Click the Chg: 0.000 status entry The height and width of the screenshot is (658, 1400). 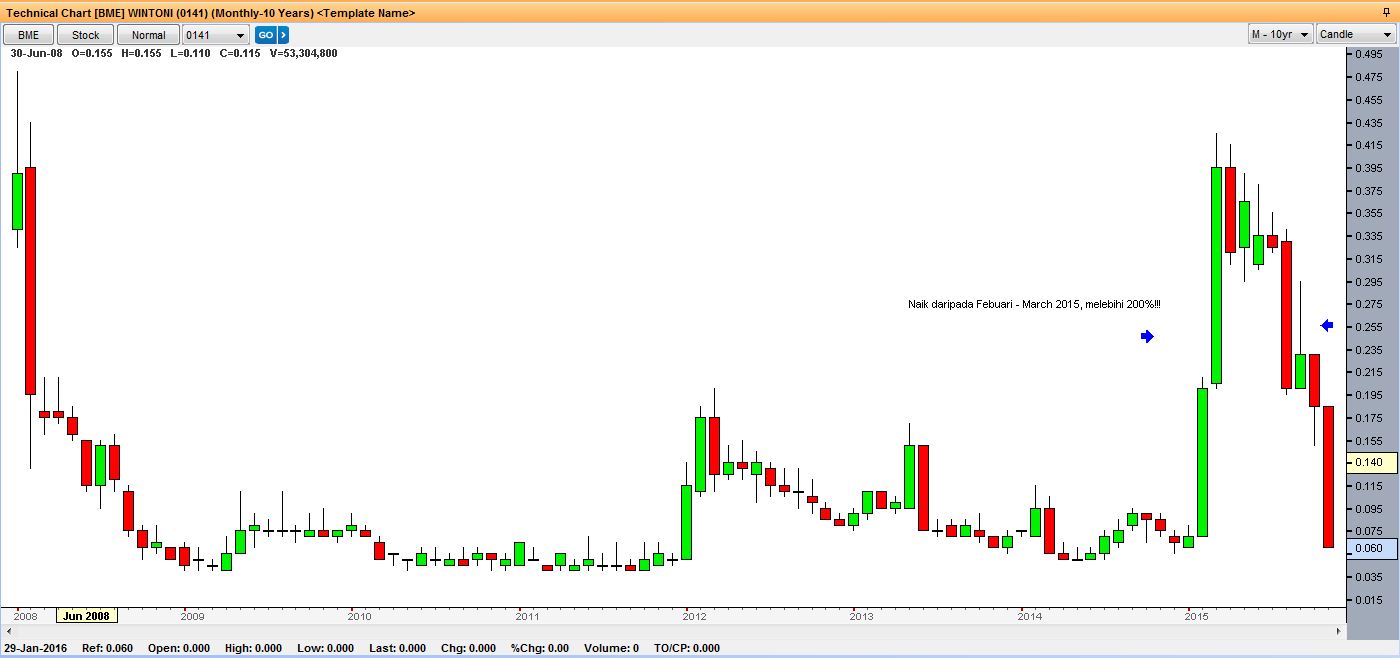(468, 648)
